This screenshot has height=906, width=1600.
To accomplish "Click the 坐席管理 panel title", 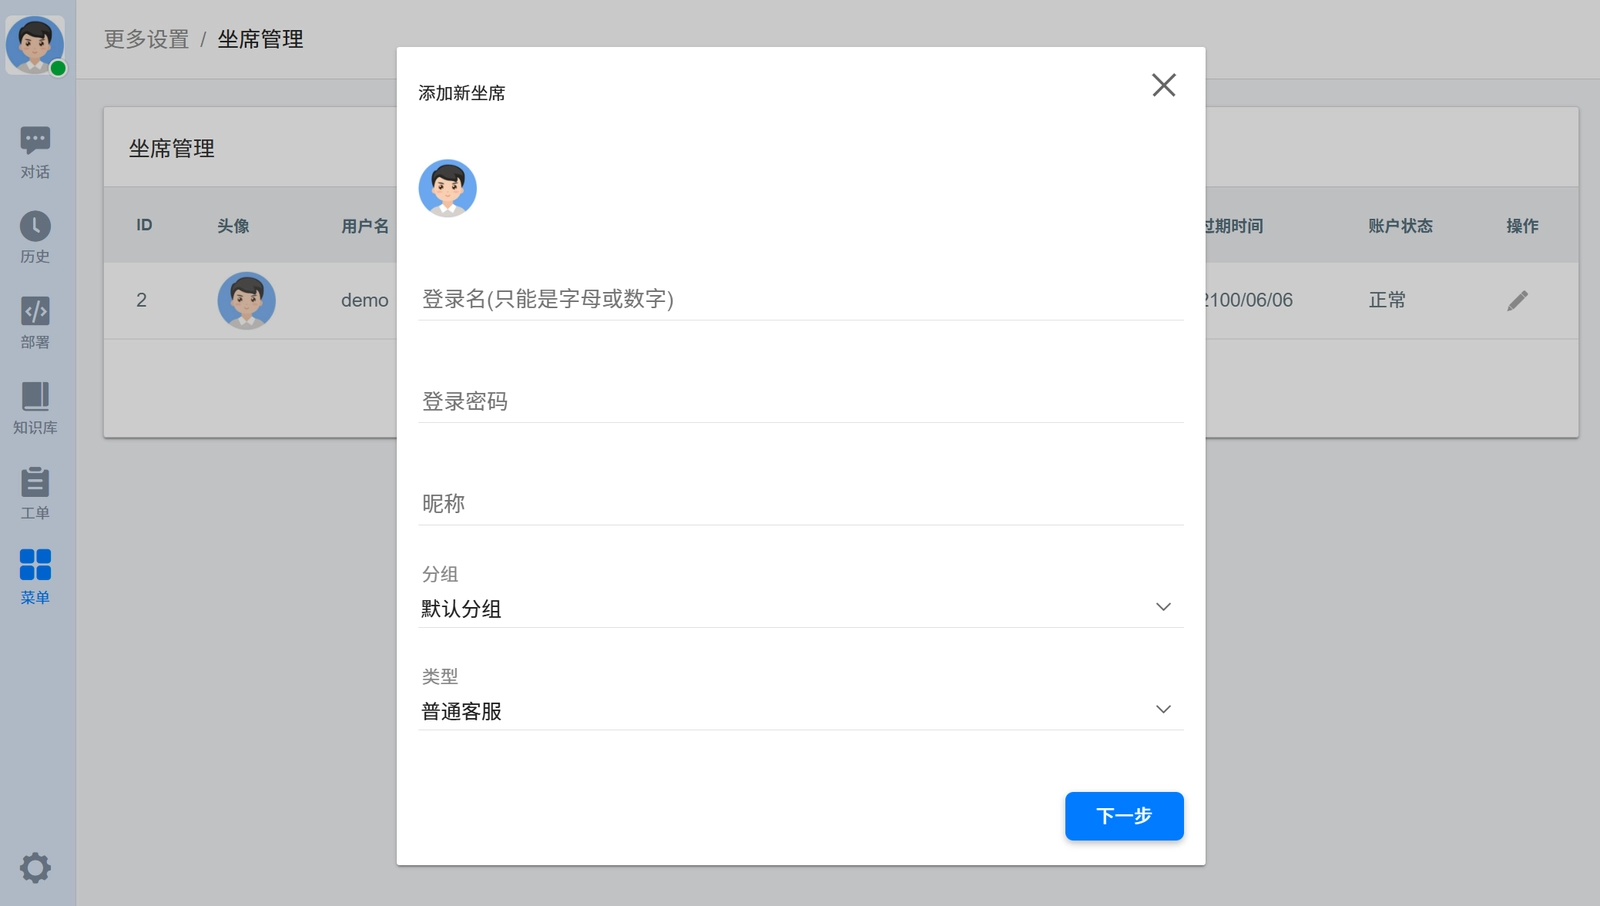I will point(171,148).
